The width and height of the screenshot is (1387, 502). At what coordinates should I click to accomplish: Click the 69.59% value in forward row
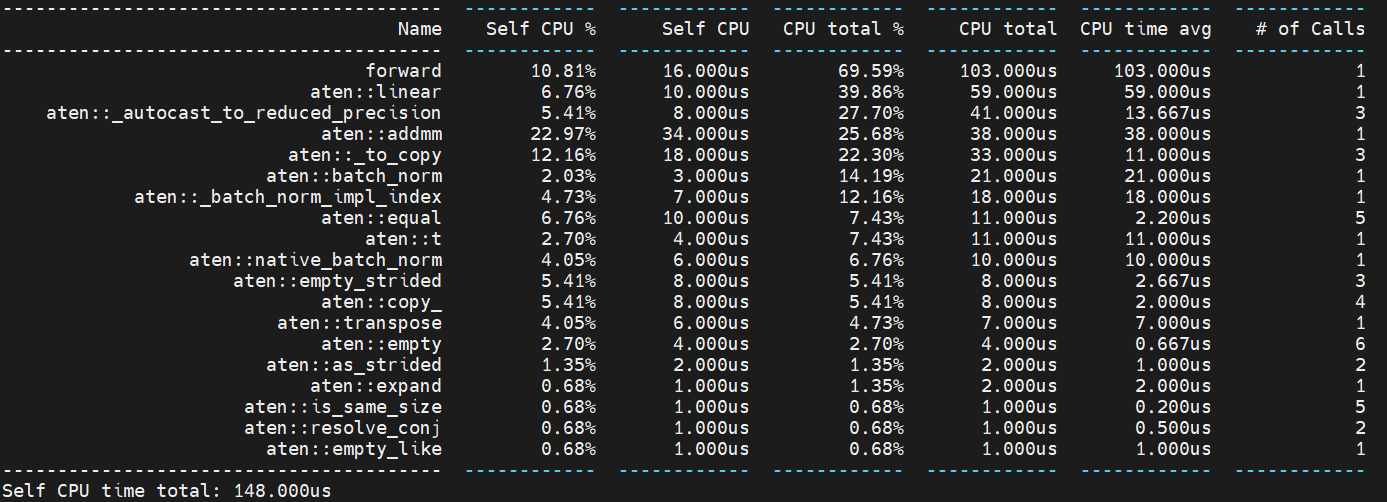point(871,71)
